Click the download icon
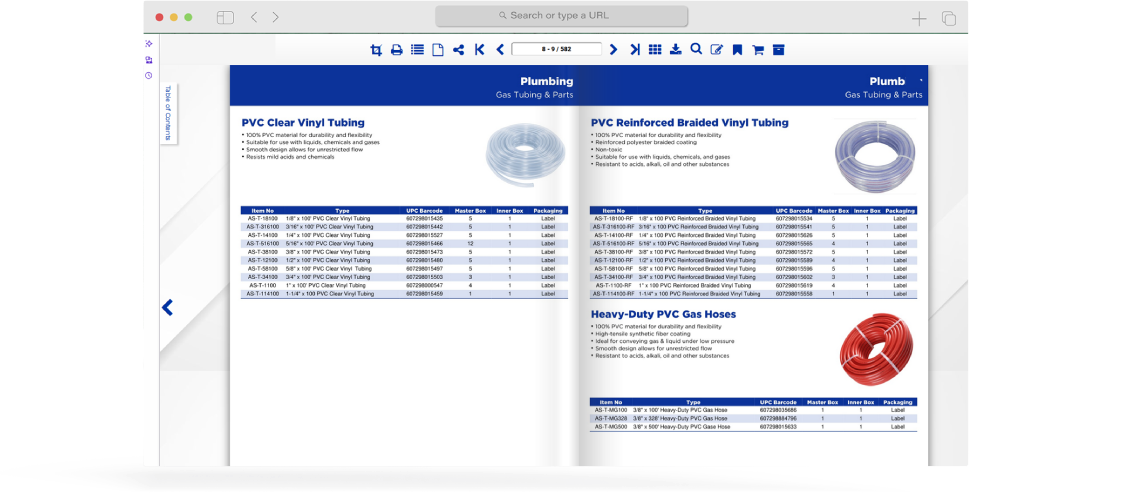Viewport: 1129px width, 493px height. 675,50
